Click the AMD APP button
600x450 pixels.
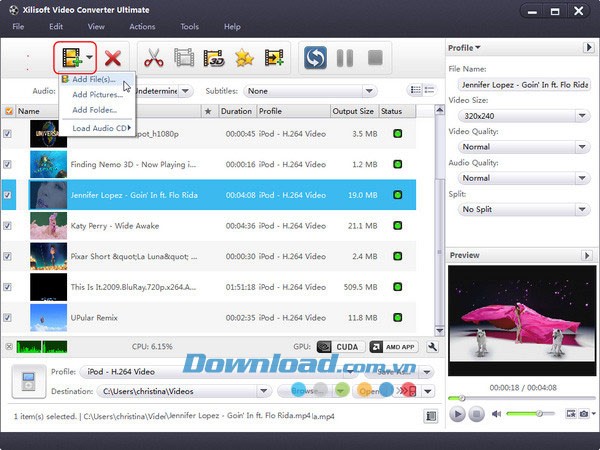point(394,347)
